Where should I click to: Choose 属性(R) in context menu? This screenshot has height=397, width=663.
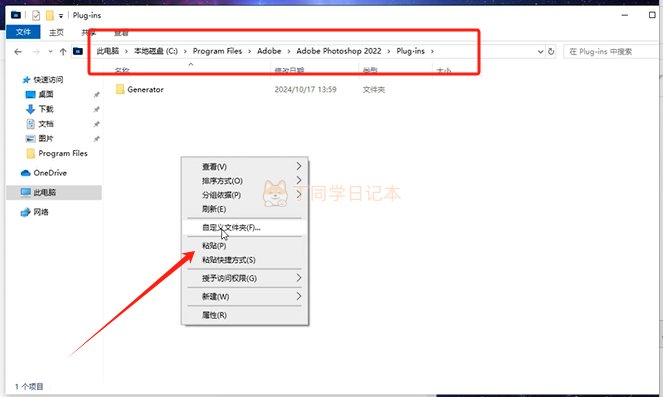click(x=245, y=315)
